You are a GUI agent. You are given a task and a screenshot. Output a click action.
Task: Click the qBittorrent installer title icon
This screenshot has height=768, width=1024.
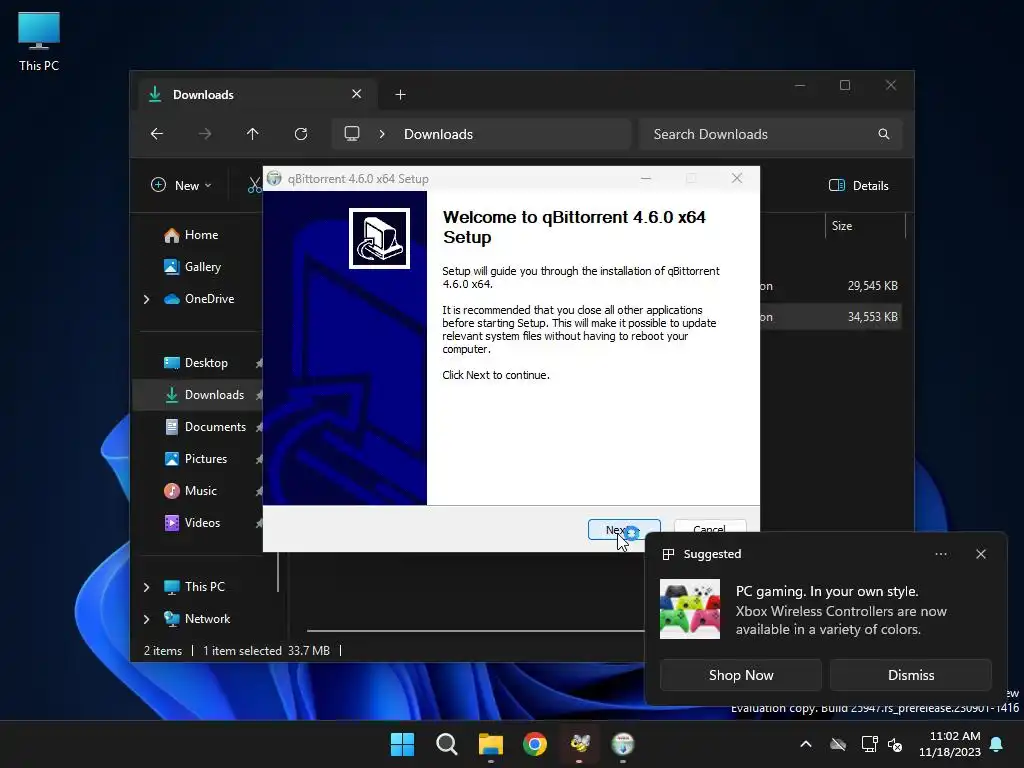coord(274,178)
